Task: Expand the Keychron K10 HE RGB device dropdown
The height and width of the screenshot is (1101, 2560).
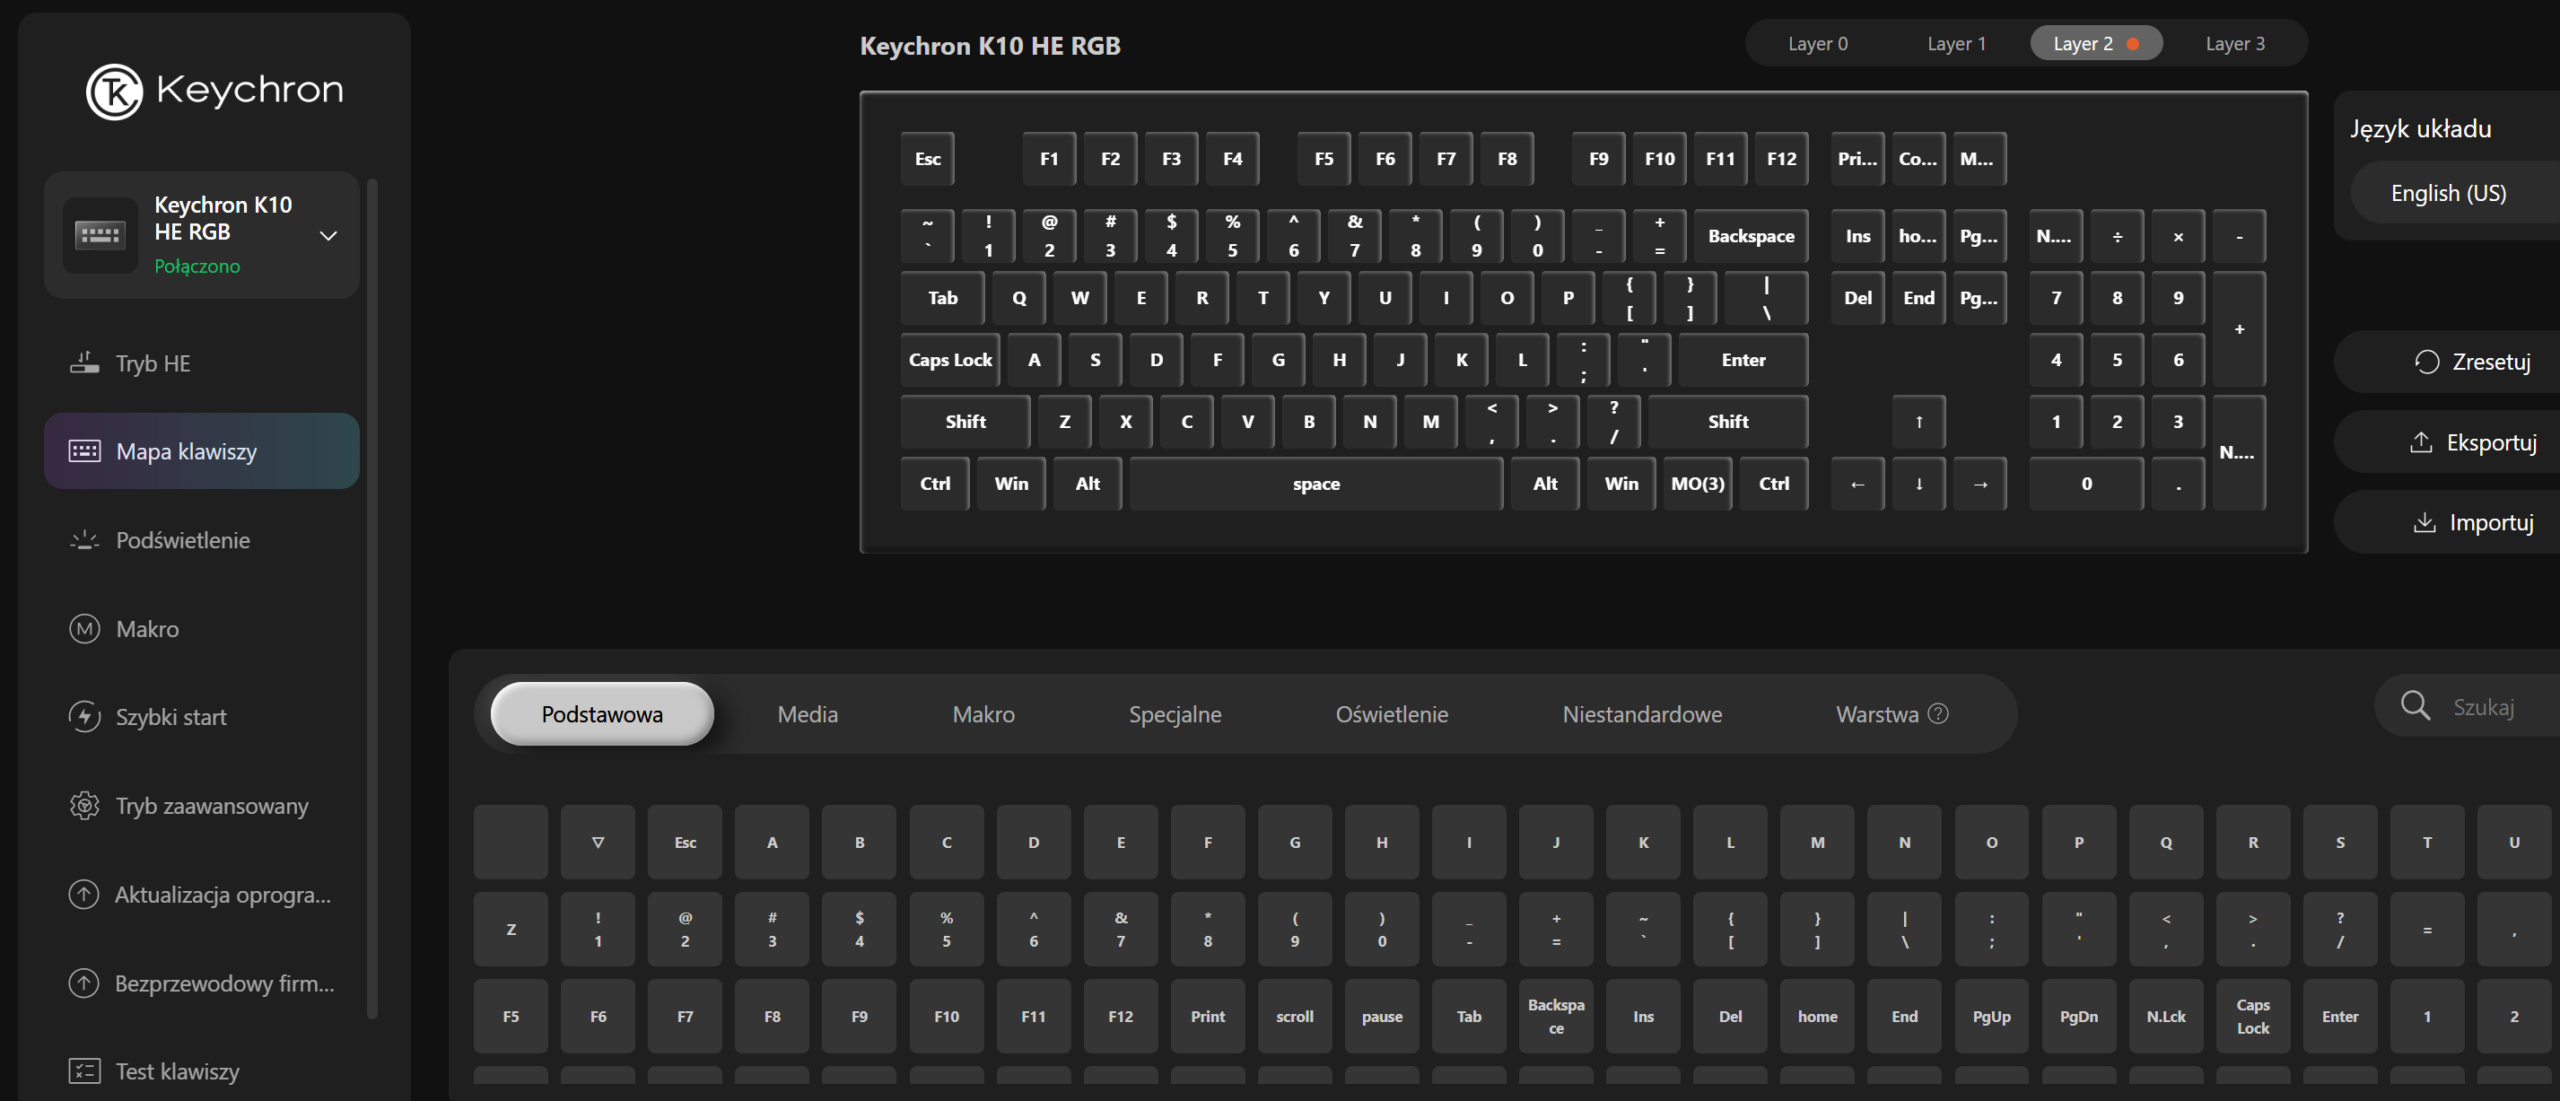Action: [328, 236]
